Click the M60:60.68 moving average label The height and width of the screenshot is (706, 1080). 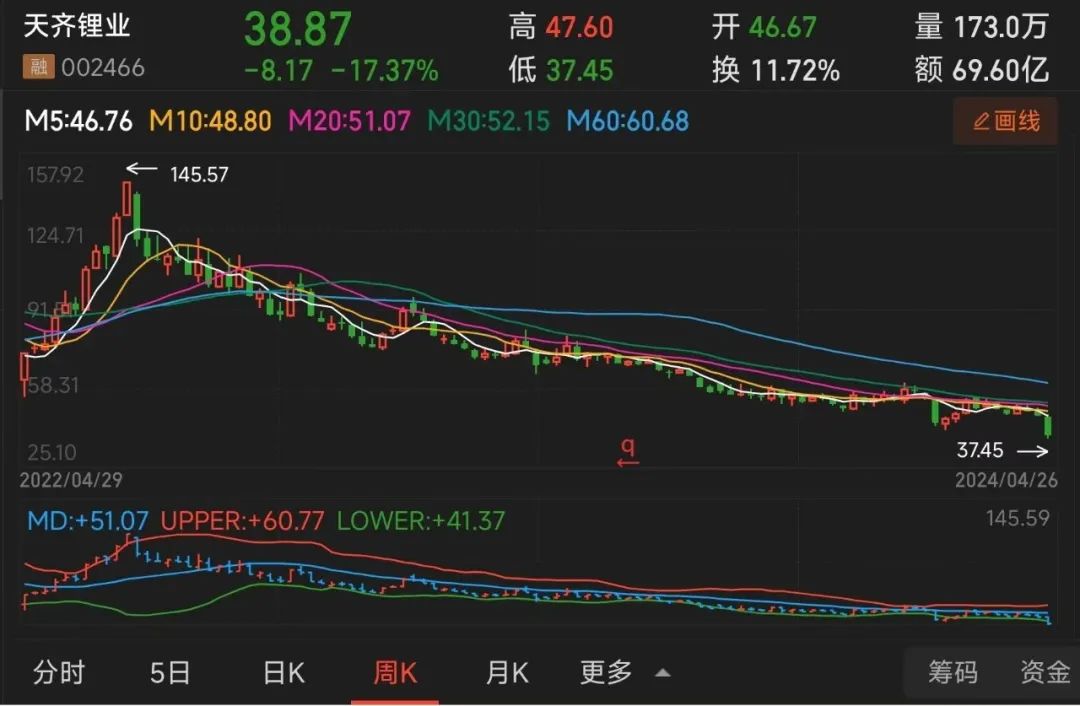[x=627, y=121]
